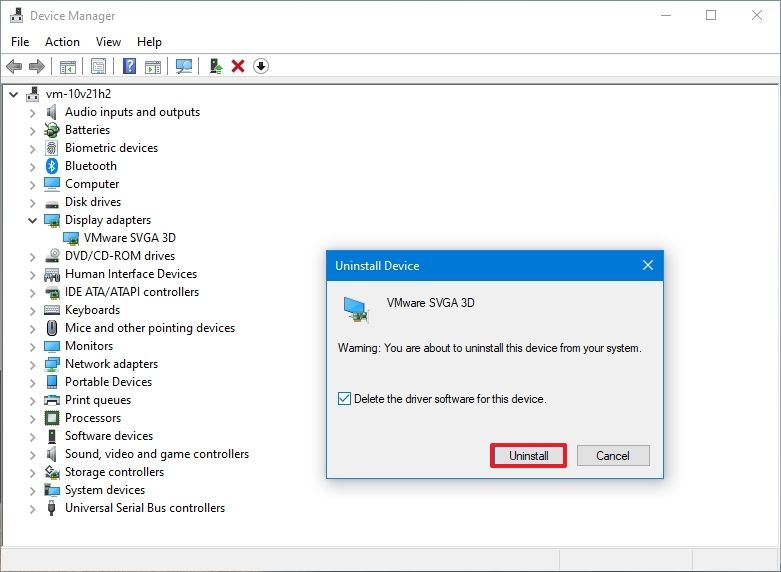Collapse the vm-10v21h2 root node

tap(14, 94)
